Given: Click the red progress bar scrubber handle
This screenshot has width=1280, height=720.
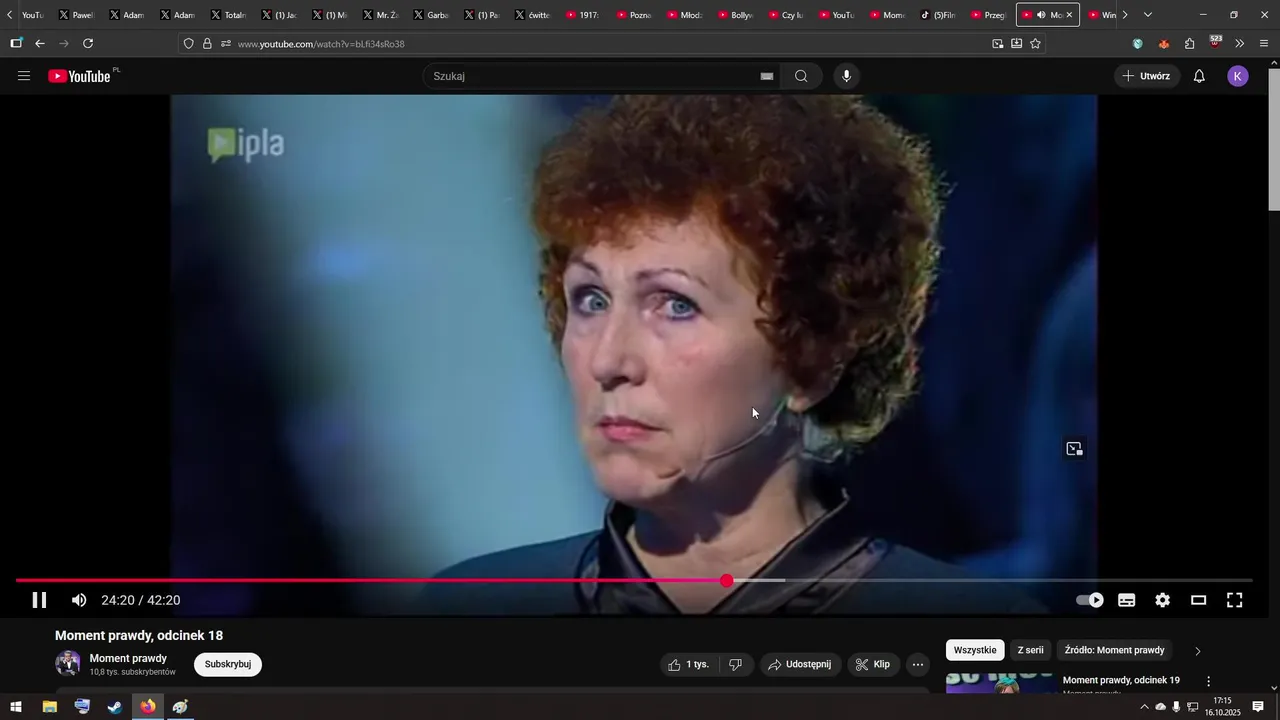Looking at the screenshot, I should point(727,581).
